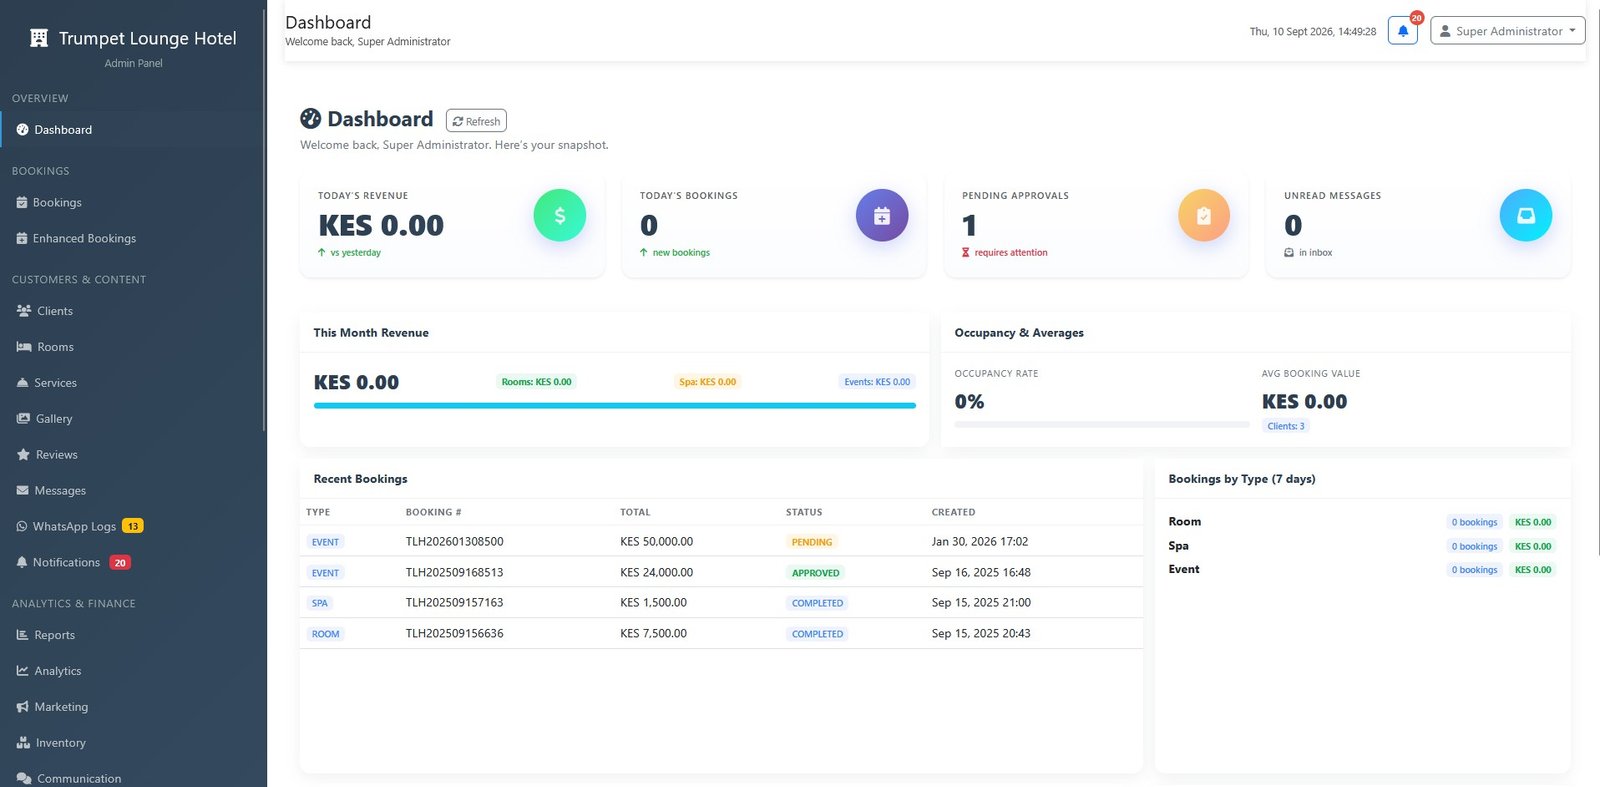Click the monthly revenue progress bar
Screen dimensions: 1600x787
(615, 405)
